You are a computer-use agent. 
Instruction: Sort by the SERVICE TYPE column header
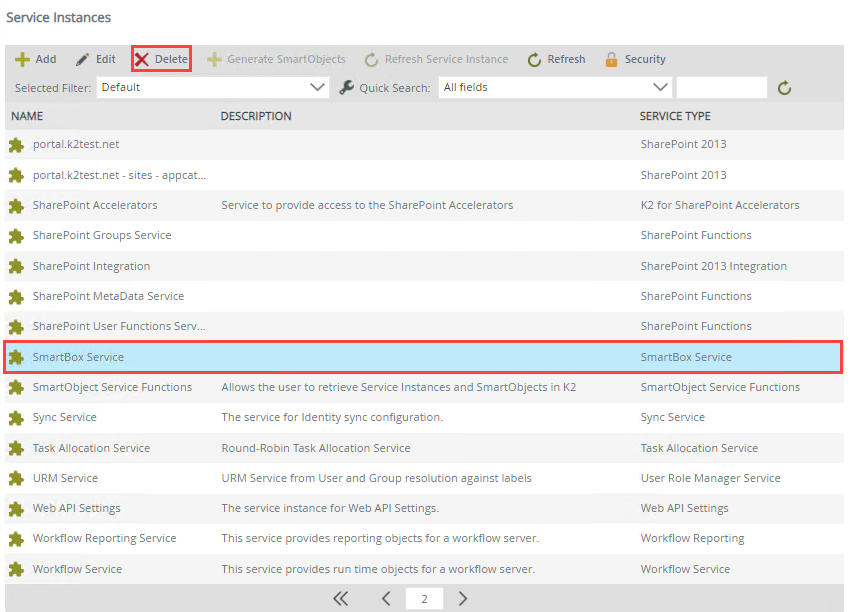coord(675,116)
